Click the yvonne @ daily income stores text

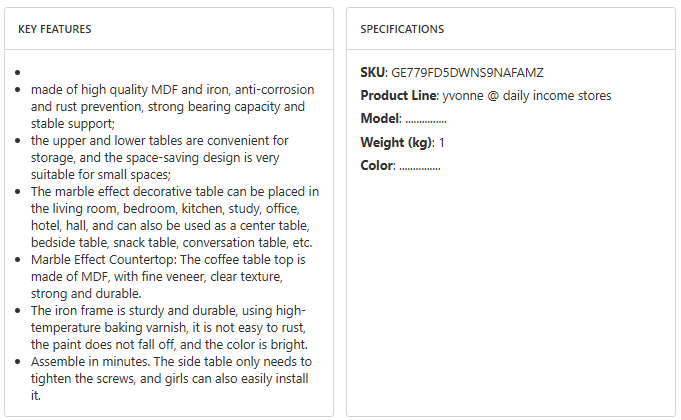point(527,96)
